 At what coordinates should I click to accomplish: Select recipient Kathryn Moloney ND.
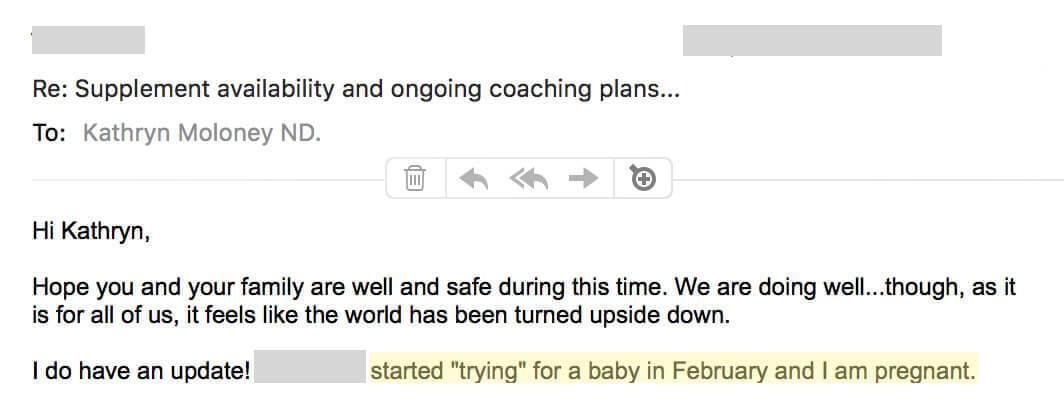[x=202, y=133]
